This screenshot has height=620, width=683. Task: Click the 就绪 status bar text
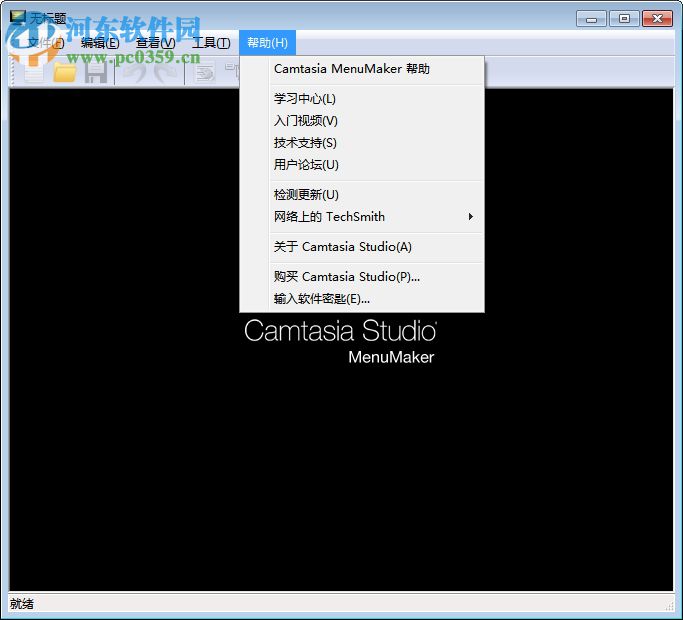coord(22,604)
